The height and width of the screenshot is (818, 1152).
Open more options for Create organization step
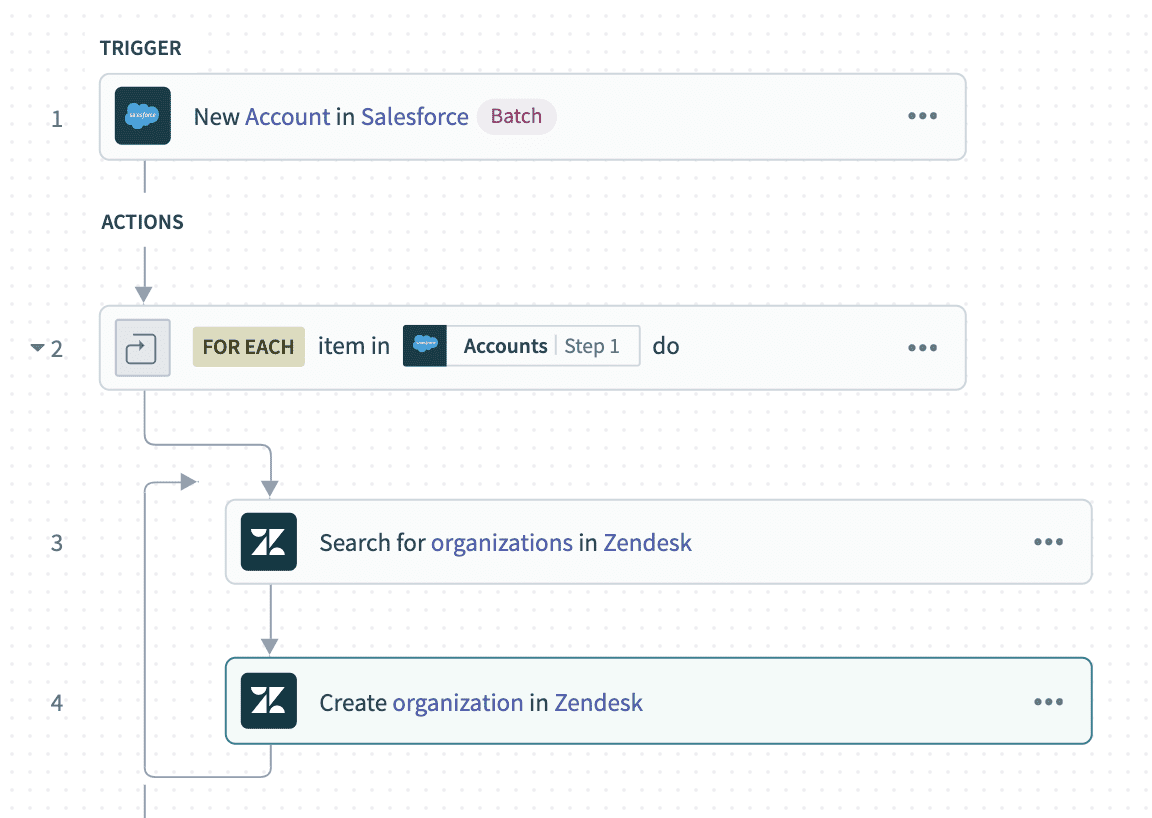[1048, 701]
